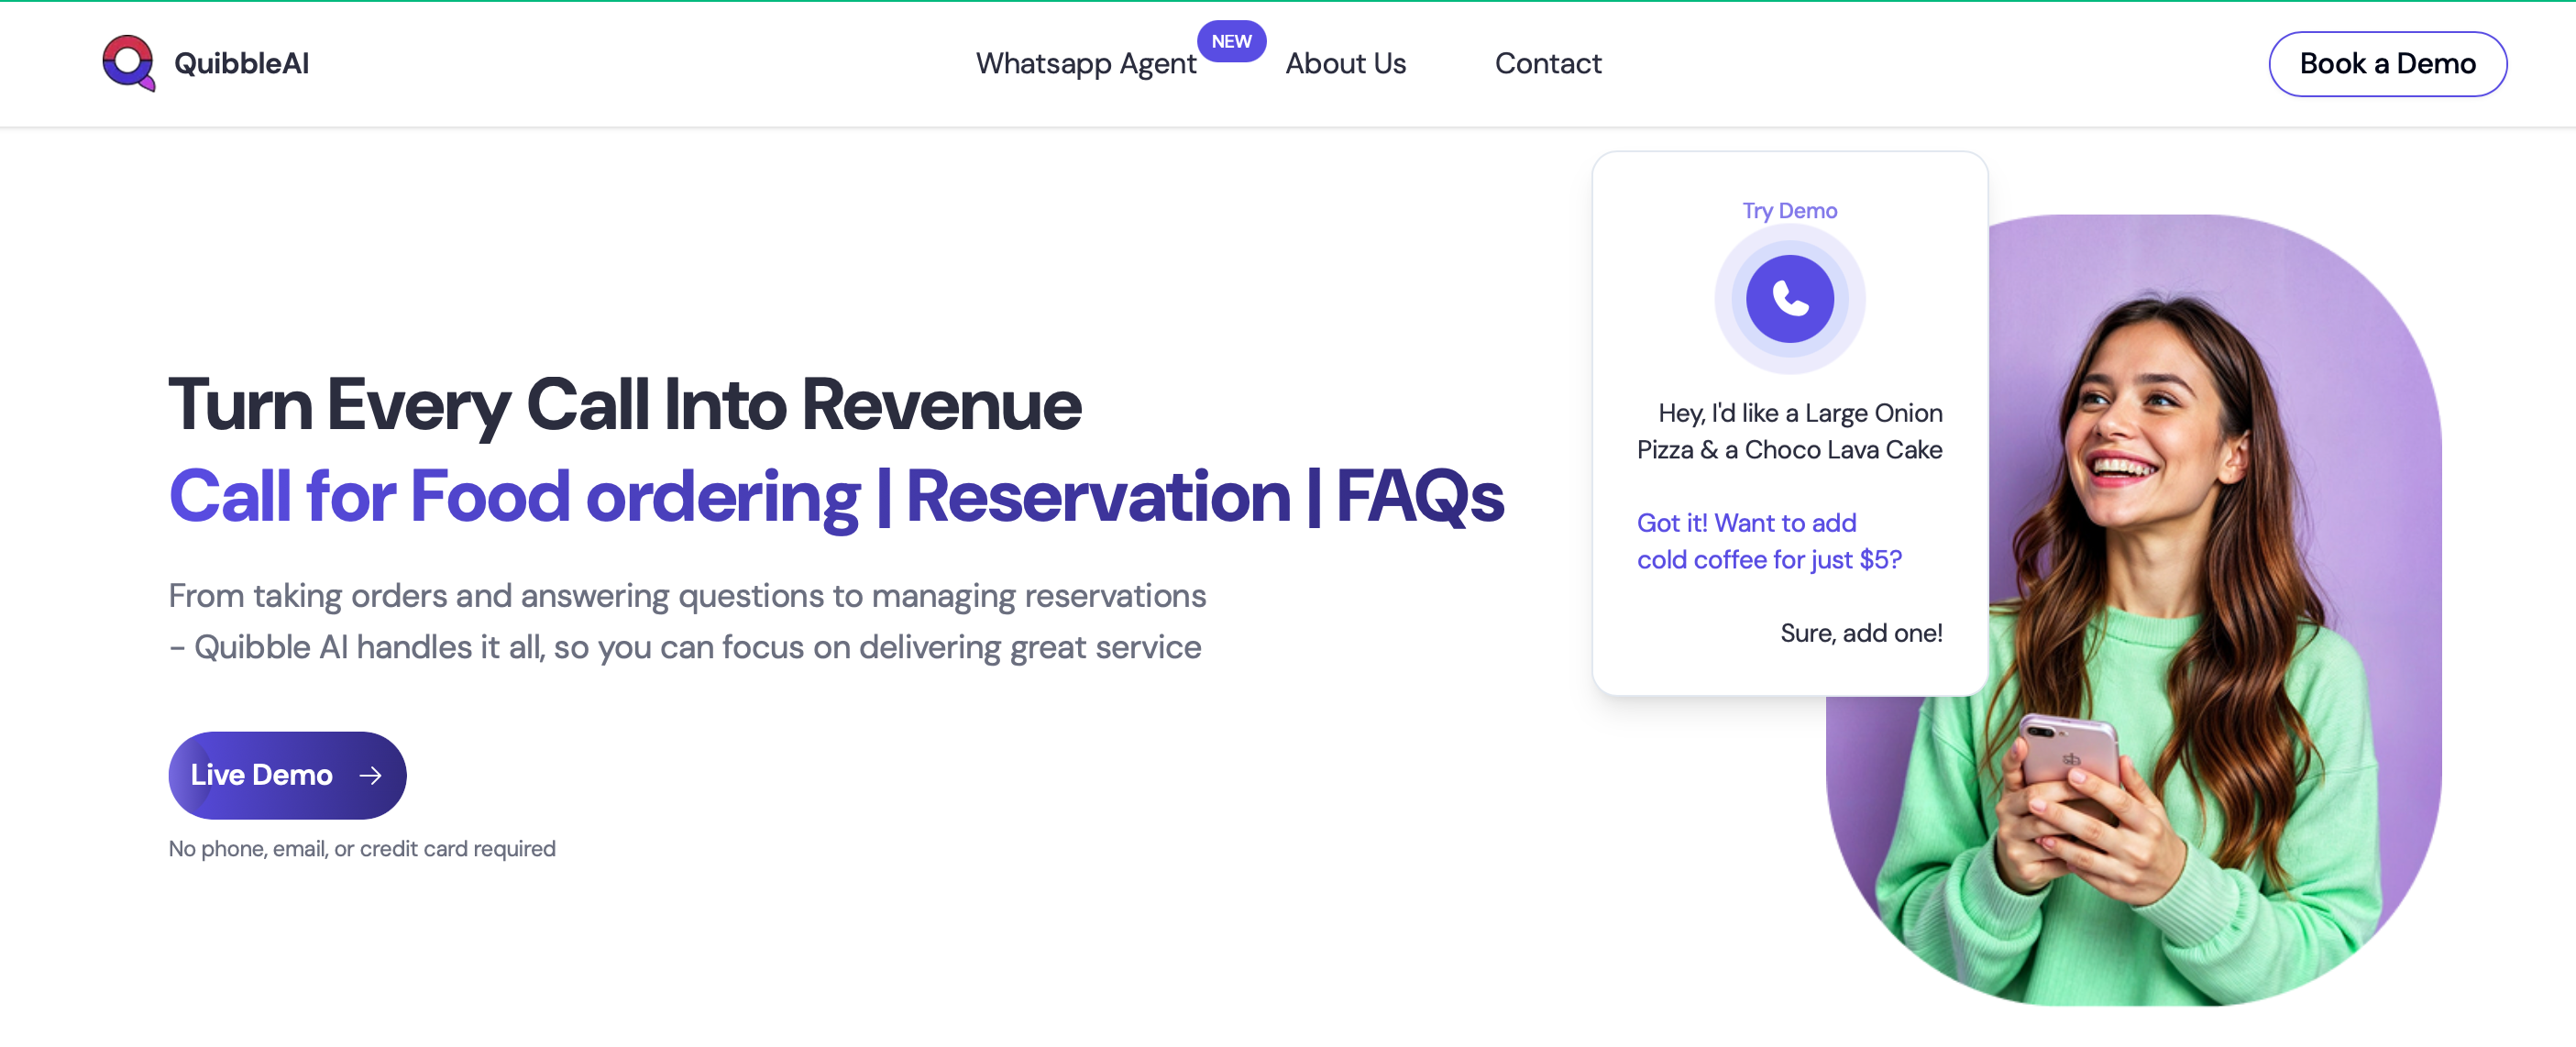Open the Whatsapp Agent menu item

point(1085,64)
